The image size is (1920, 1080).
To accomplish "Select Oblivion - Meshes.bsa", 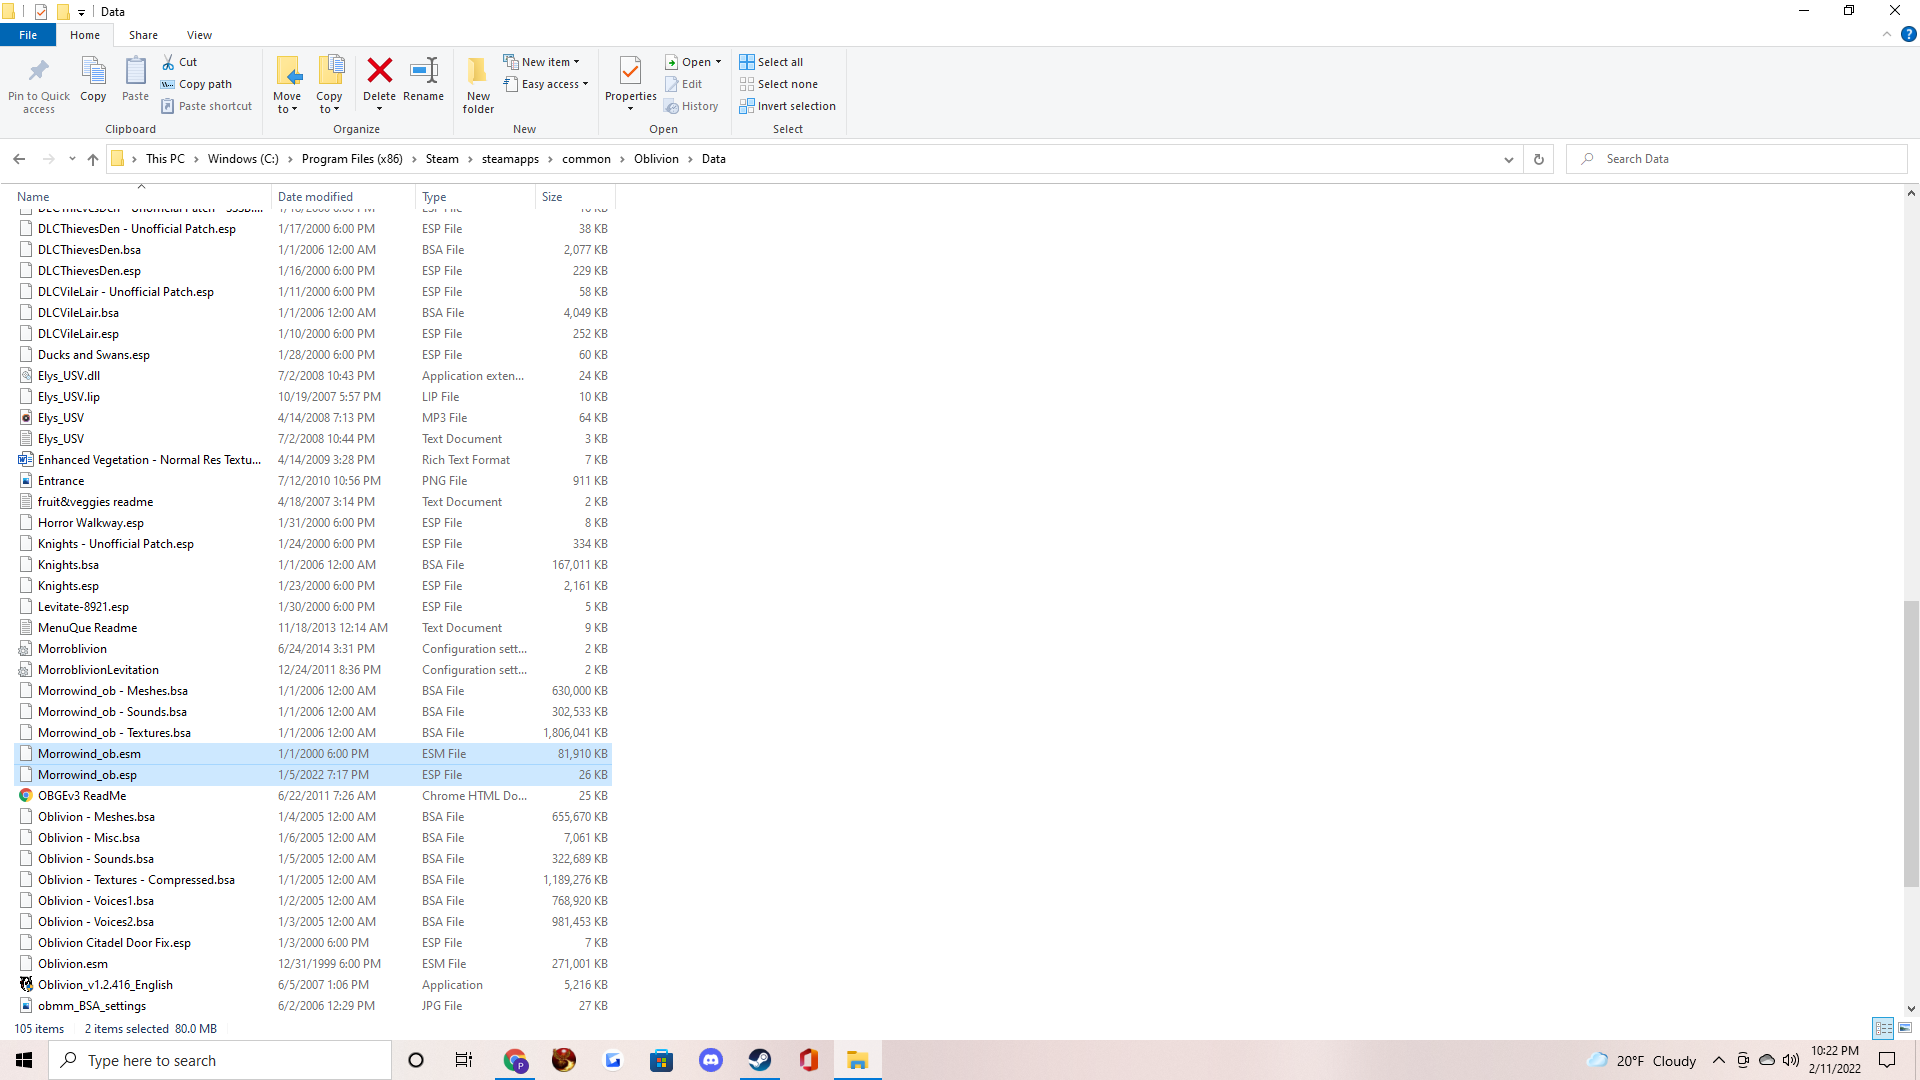I will coord(313,817).
